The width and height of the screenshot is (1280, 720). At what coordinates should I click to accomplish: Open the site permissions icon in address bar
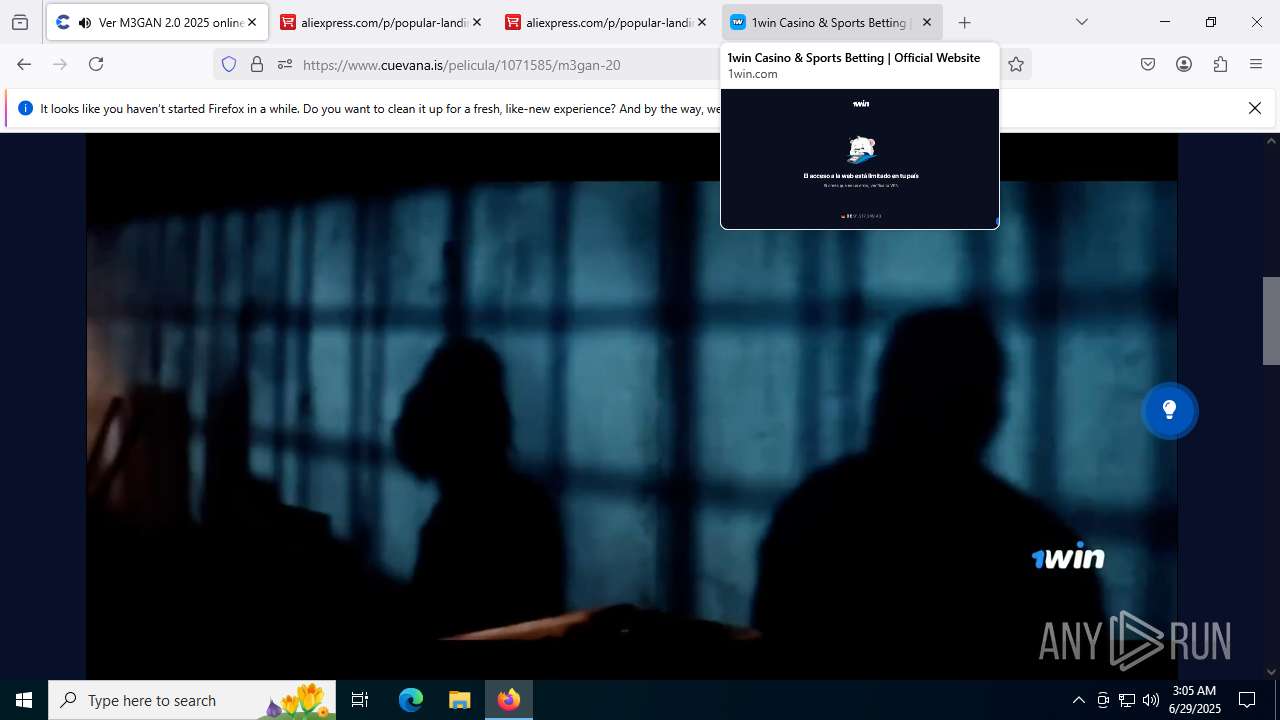tap(285, 64)
